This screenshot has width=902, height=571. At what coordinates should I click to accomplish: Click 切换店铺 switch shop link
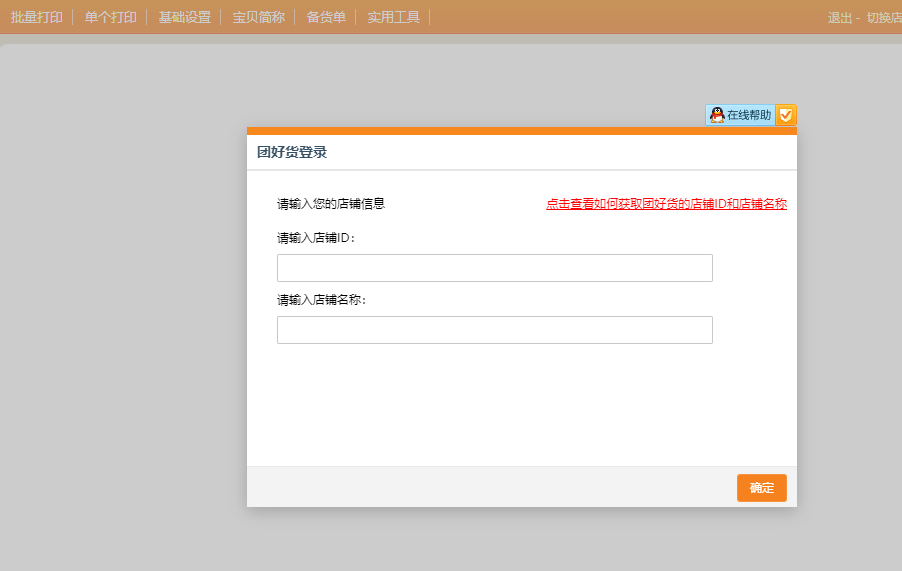point(883,18)
